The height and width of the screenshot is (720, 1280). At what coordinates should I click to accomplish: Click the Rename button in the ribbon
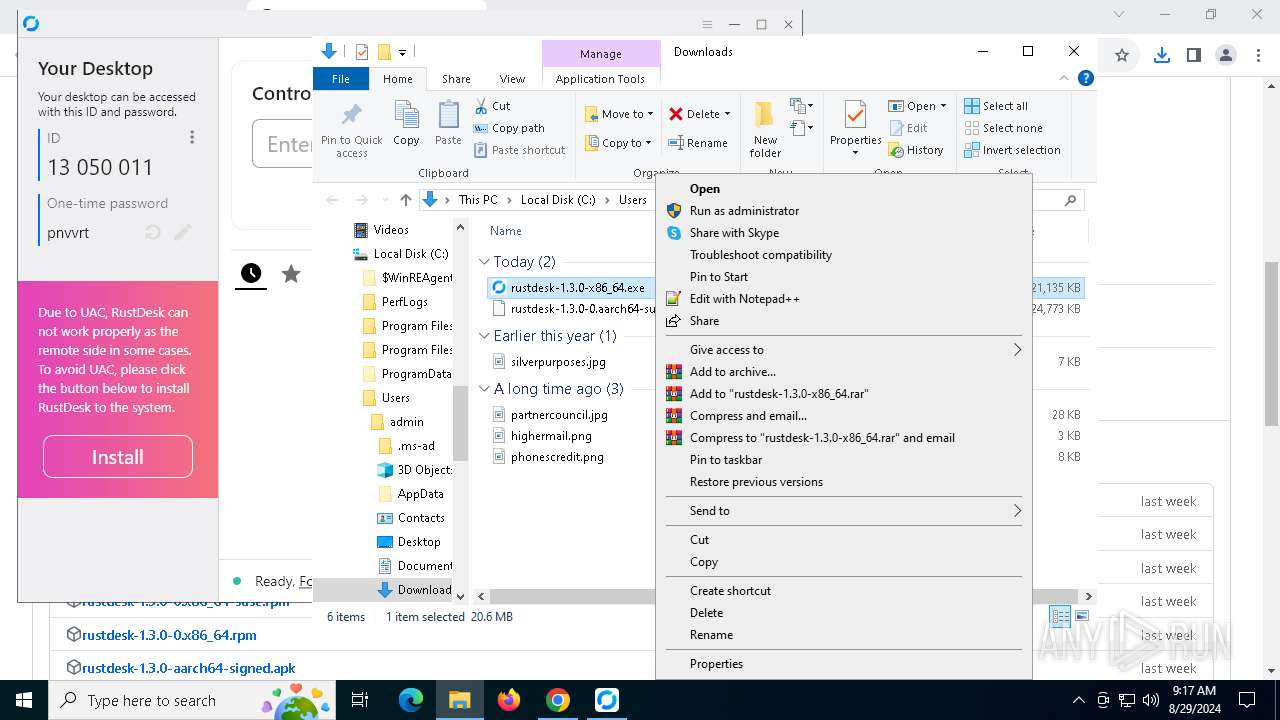pyautogui.click(x=698, y=143)
